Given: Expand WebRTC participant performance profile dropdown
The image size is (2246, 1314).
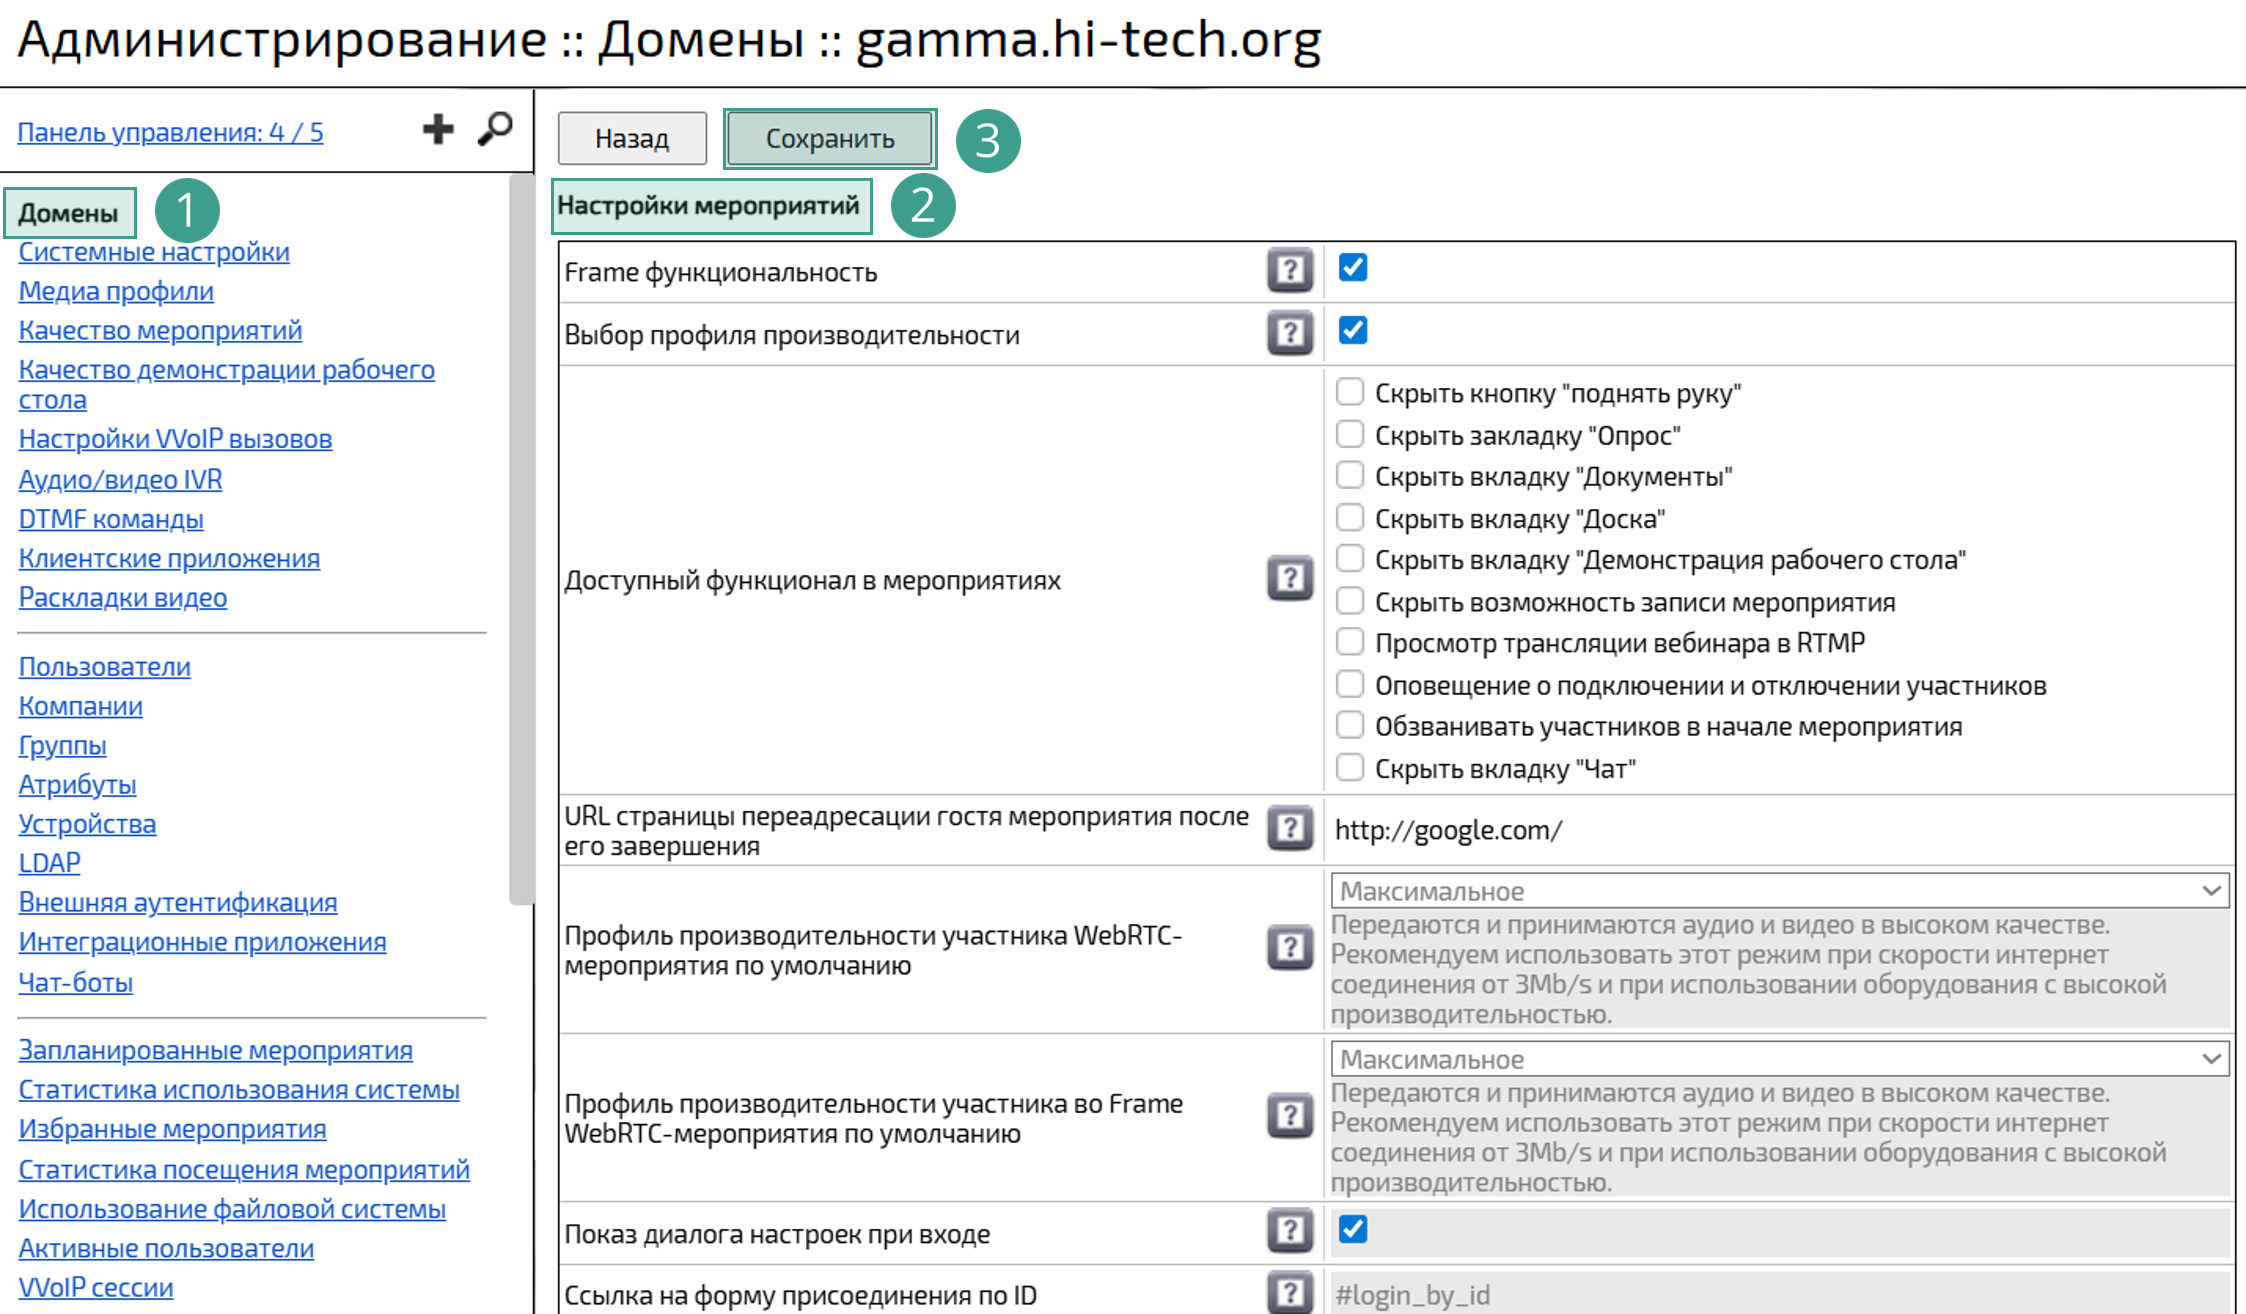Looking at the screenshot, I should pyautogui.click(x=1779, y=890).
